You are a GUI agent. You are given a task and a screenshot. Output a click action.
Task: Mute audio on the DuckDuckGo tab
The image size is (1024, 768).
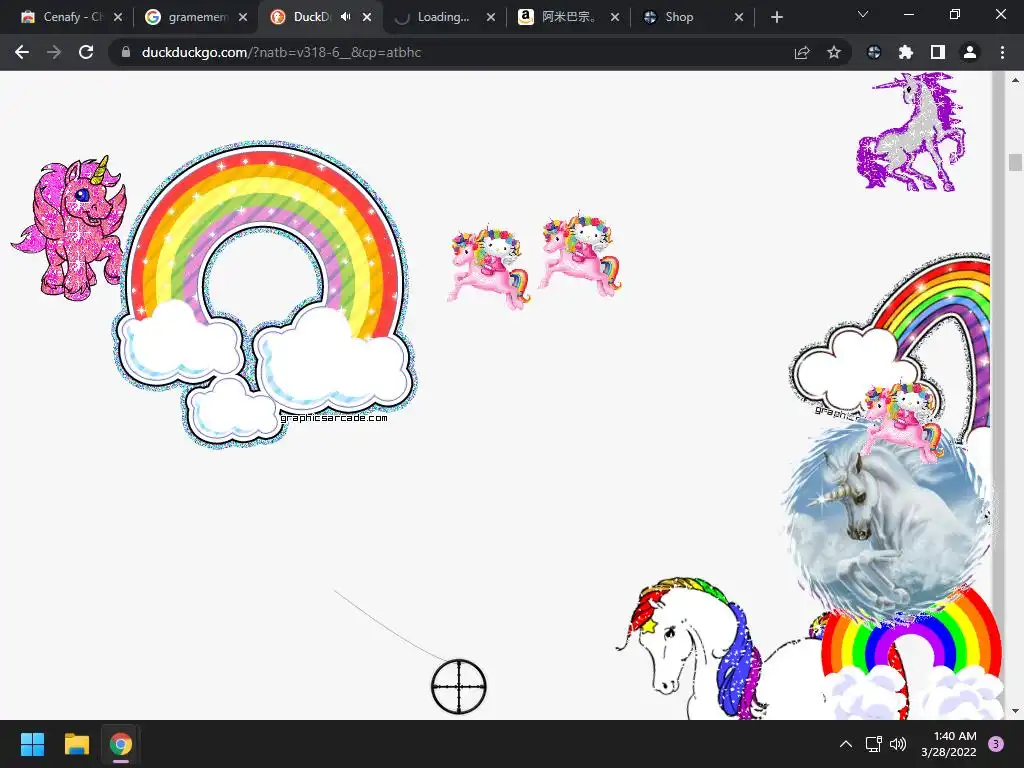tap(345, 17)
